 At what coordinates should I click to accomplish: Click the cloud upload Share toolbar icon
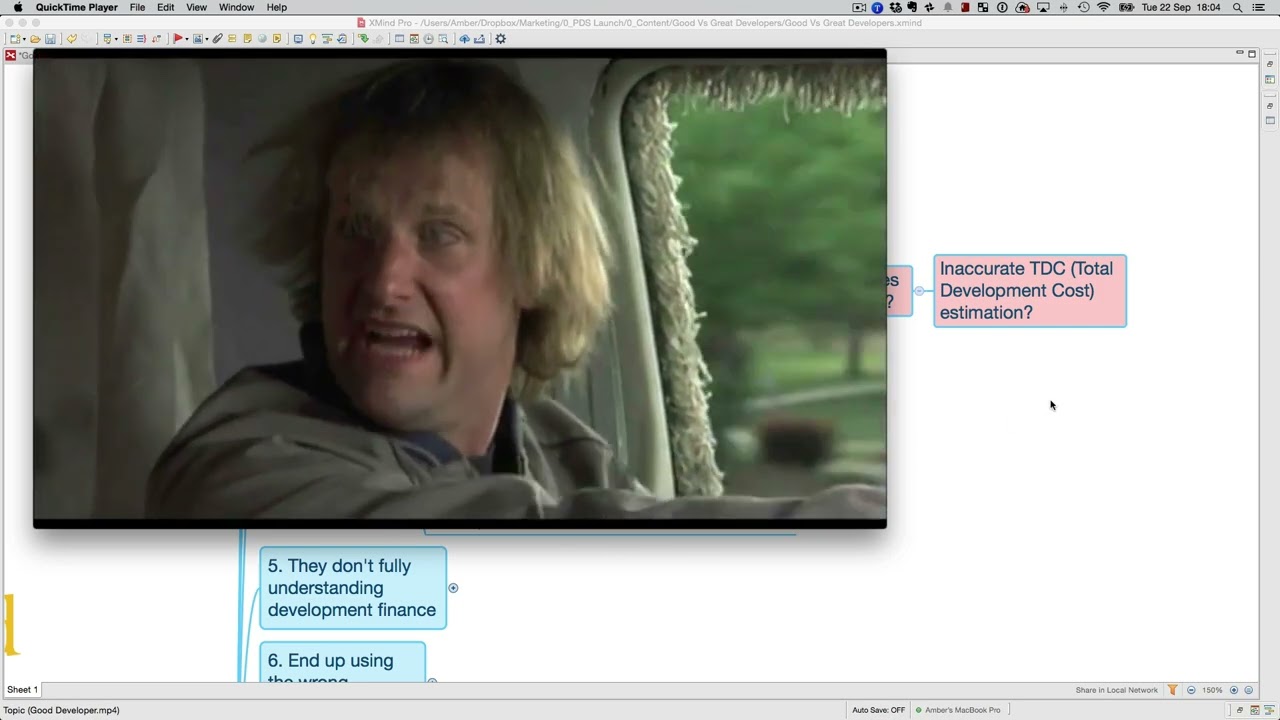(x=464, y=39)
